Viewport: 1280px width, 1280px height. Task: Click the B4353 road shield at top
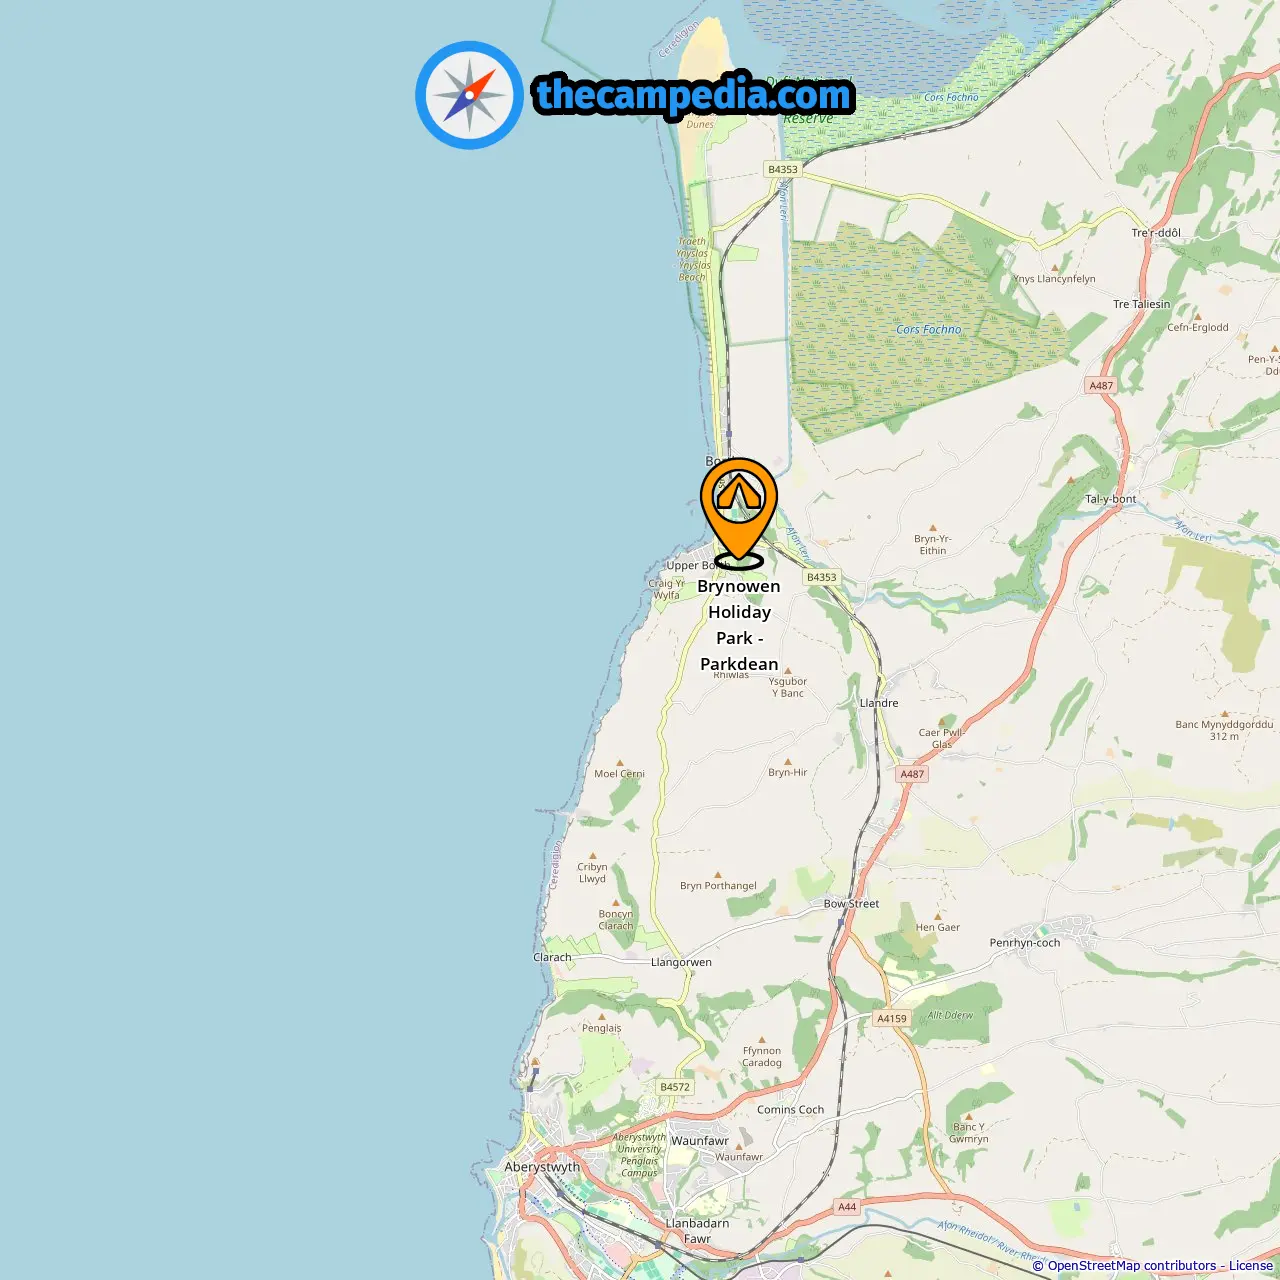pyautogui.click(x=783, y=169)
